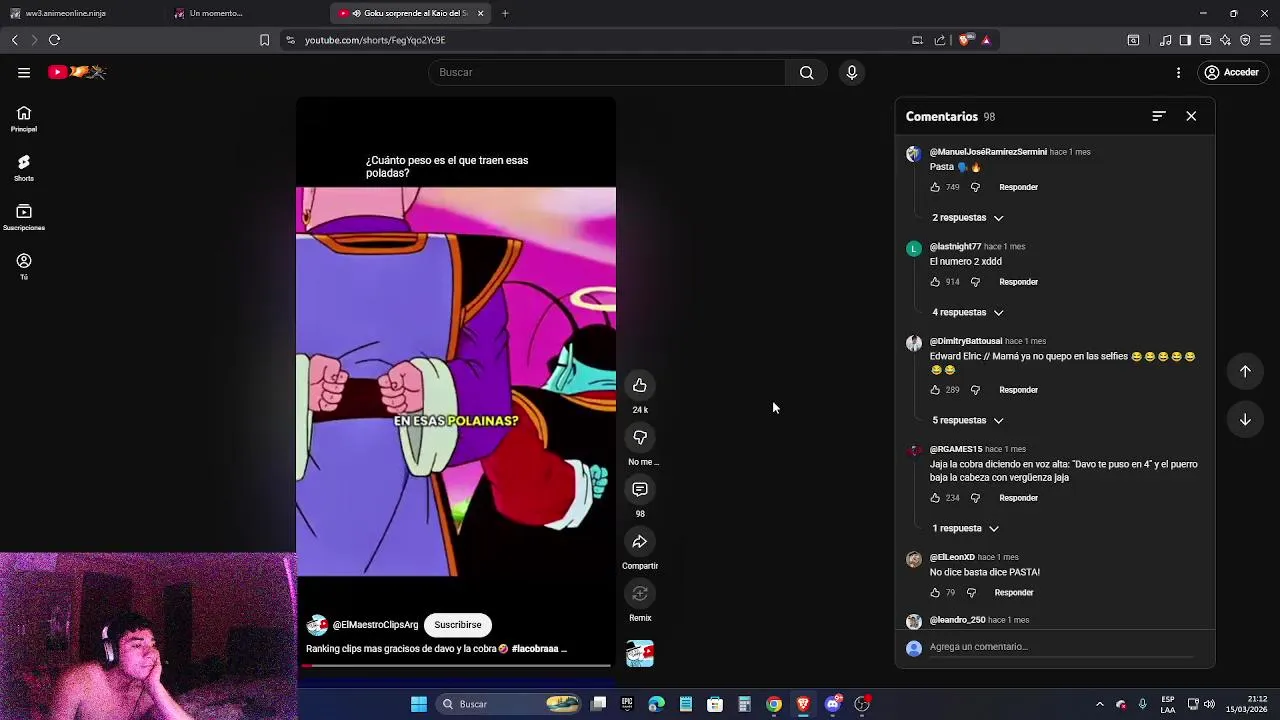This screenshot has width=1280, height=720.
Task: Go to previous short with up arrow
Action: coord(1245,372)
